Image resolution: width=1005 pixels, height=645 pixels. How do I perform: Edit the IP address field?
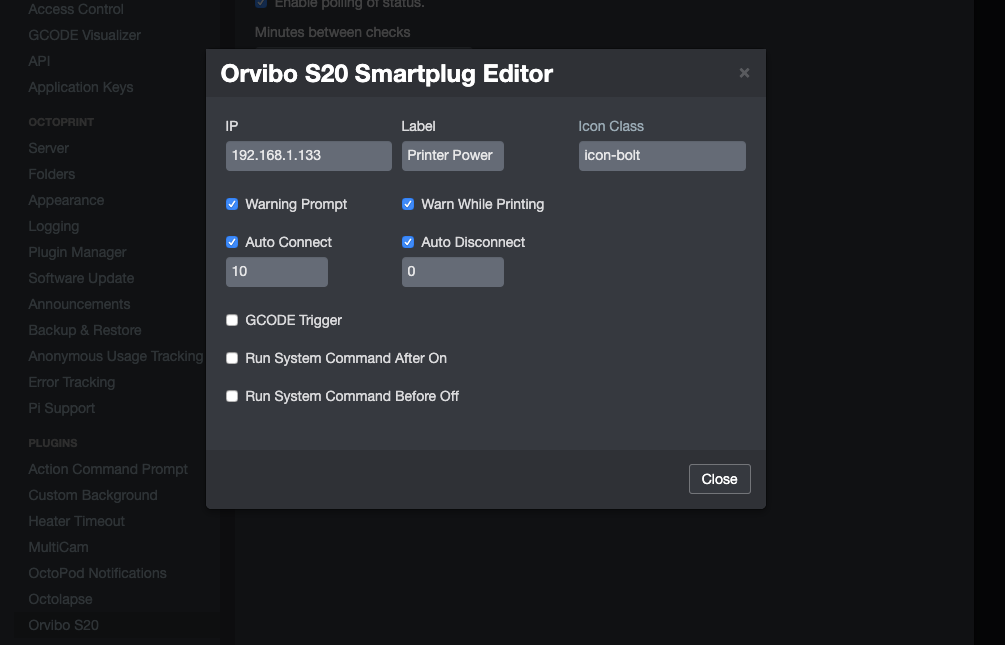[x=308, y=156]
